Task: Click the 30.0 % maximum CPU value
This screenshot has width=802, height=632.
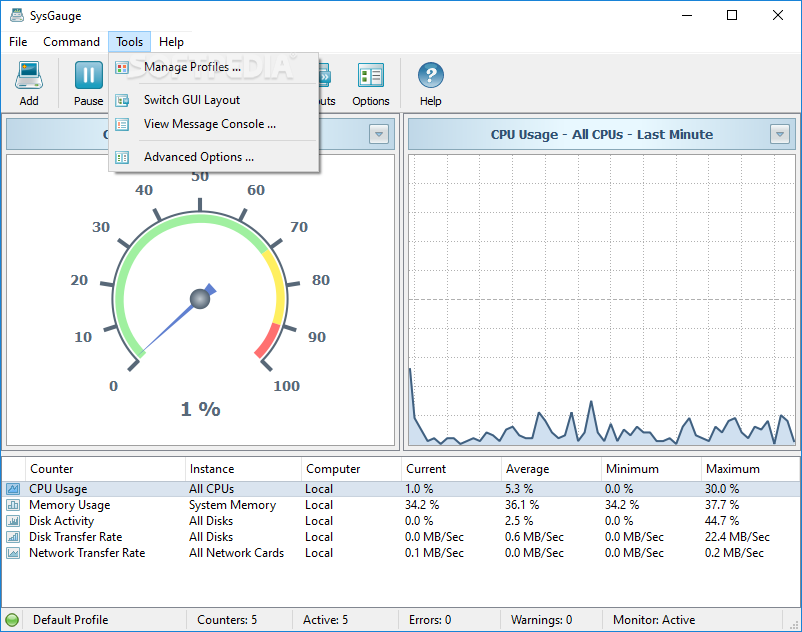Action: pos(722,489)
